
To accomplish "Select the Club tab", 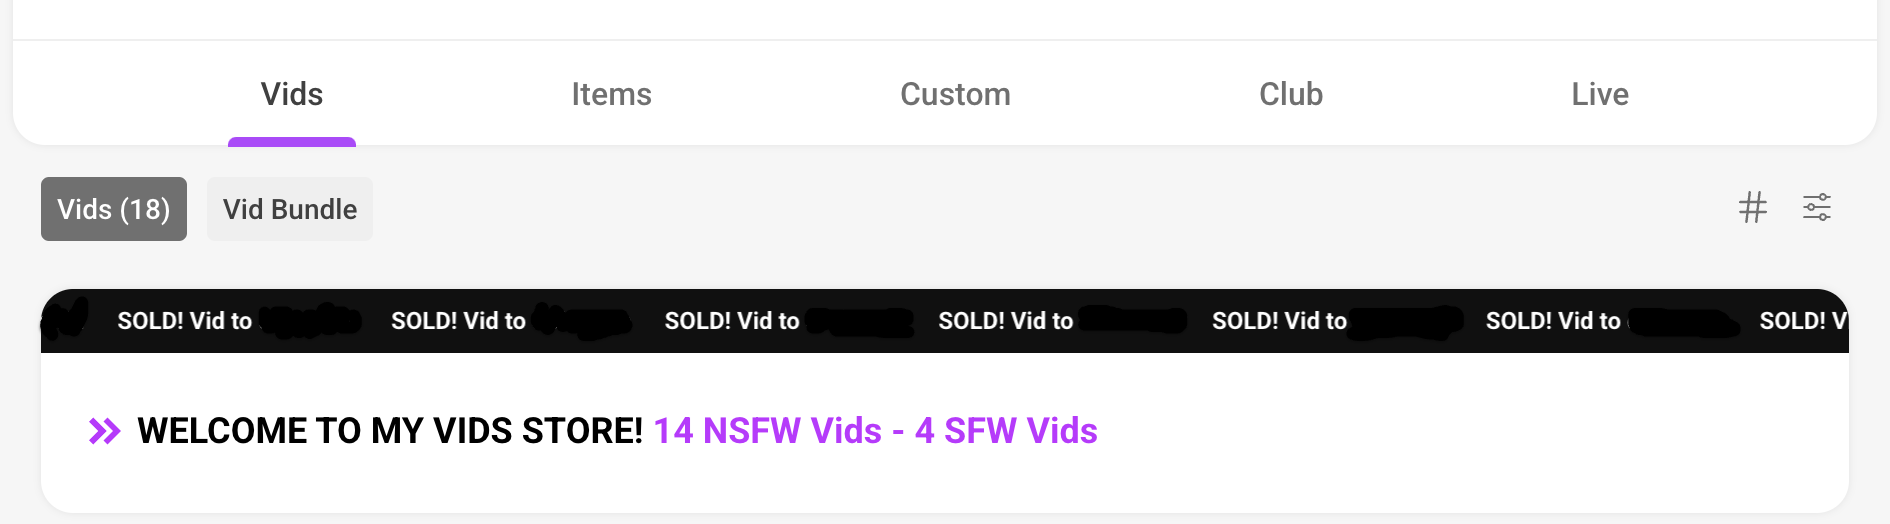I will pyautogui.click(x=1290, y=94).
